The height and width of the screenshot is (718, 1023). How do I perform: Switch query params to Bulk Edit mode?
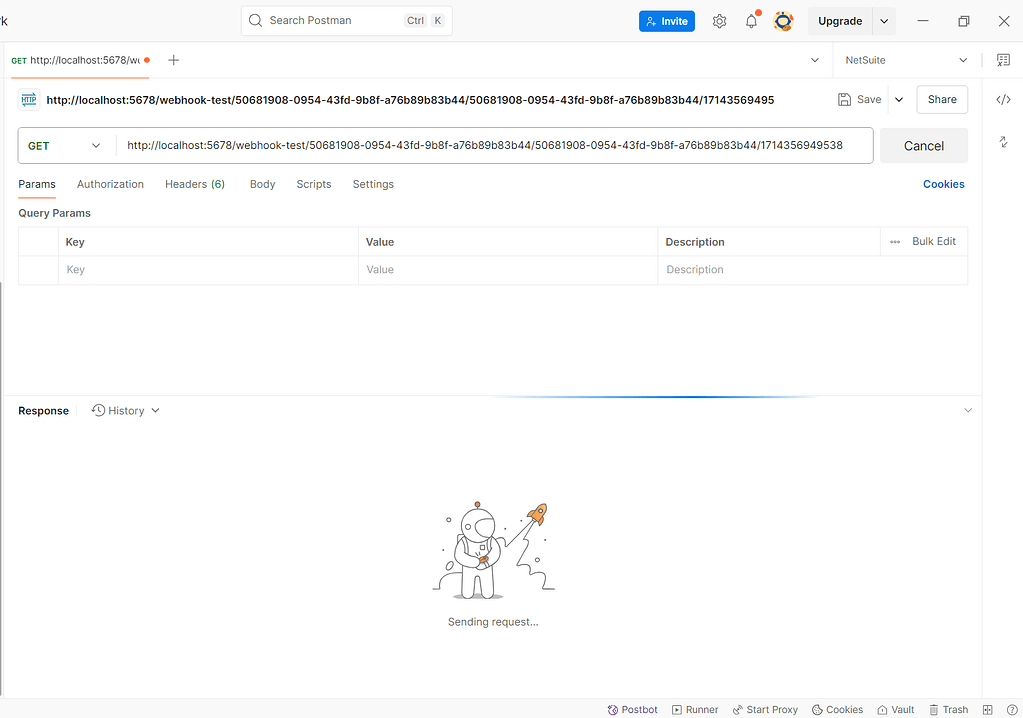[x=933, y=241]
